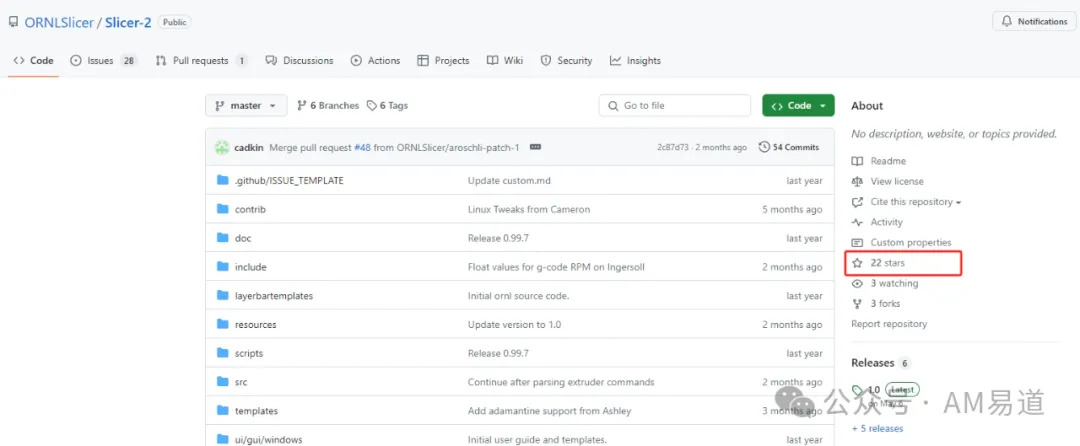Viewport: 1080px width, 446px height.
Task: Click folder icon beside resources
Action: pyautogui.click(x=222, y=324)
